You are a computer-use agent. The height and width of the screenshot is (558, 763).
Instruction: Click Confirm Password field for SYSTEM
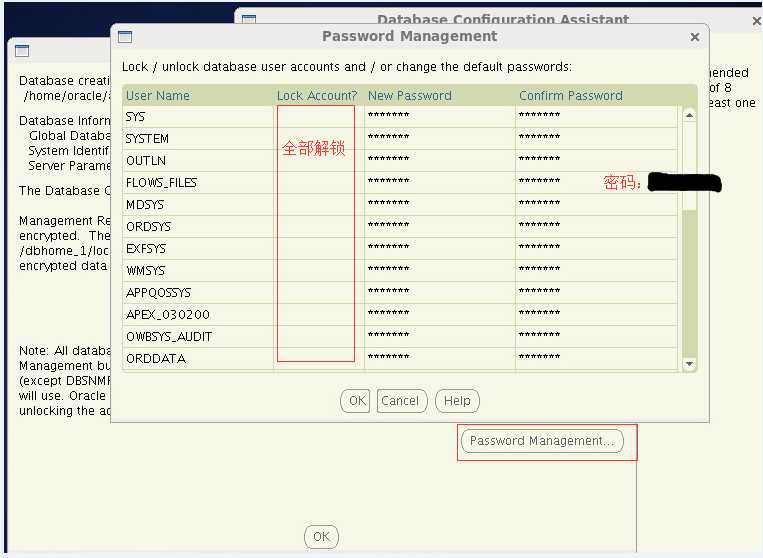point(596,139)
